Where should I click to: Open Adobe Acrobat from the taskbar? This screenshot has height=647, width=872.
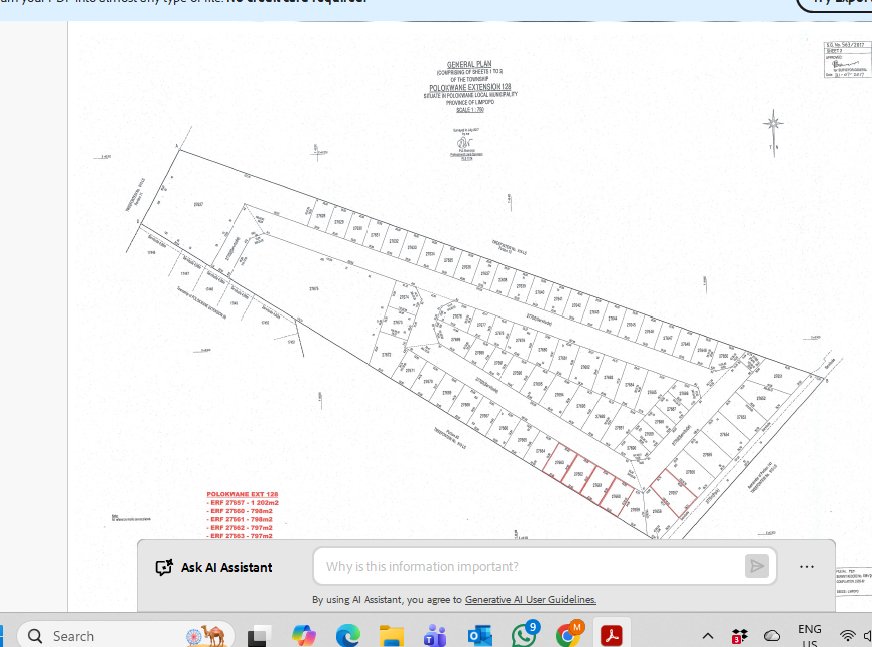[611, 635]
